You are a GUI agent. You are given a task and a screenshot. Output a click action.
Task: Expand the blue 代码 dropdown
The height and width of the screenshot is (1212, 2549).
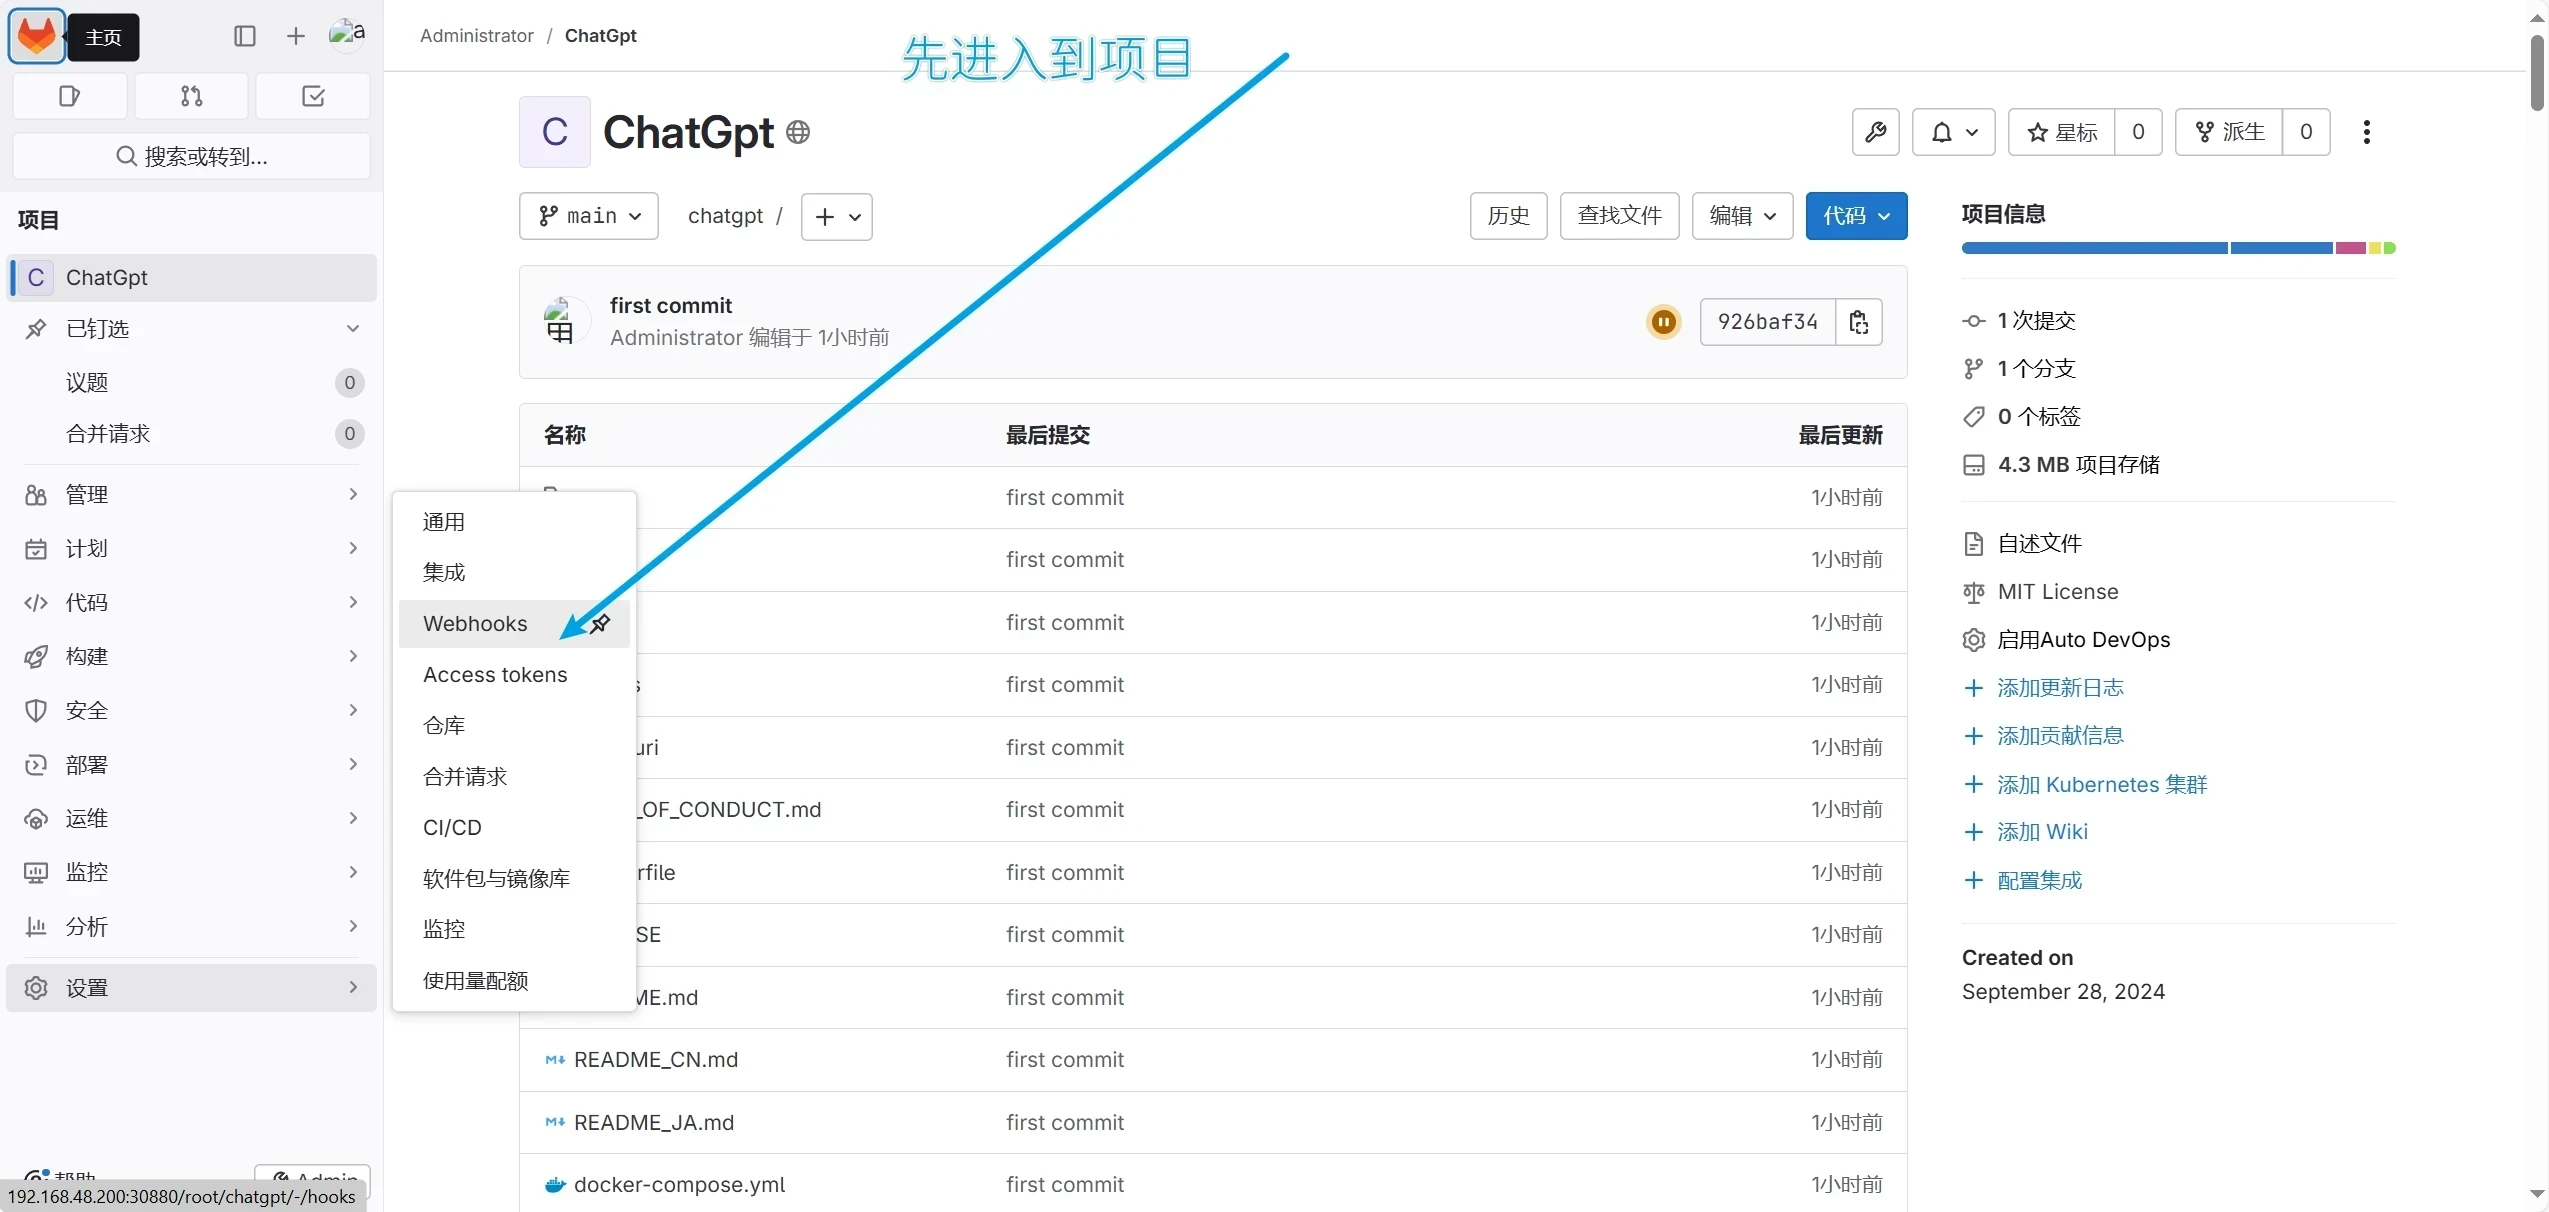(1856, 216)
